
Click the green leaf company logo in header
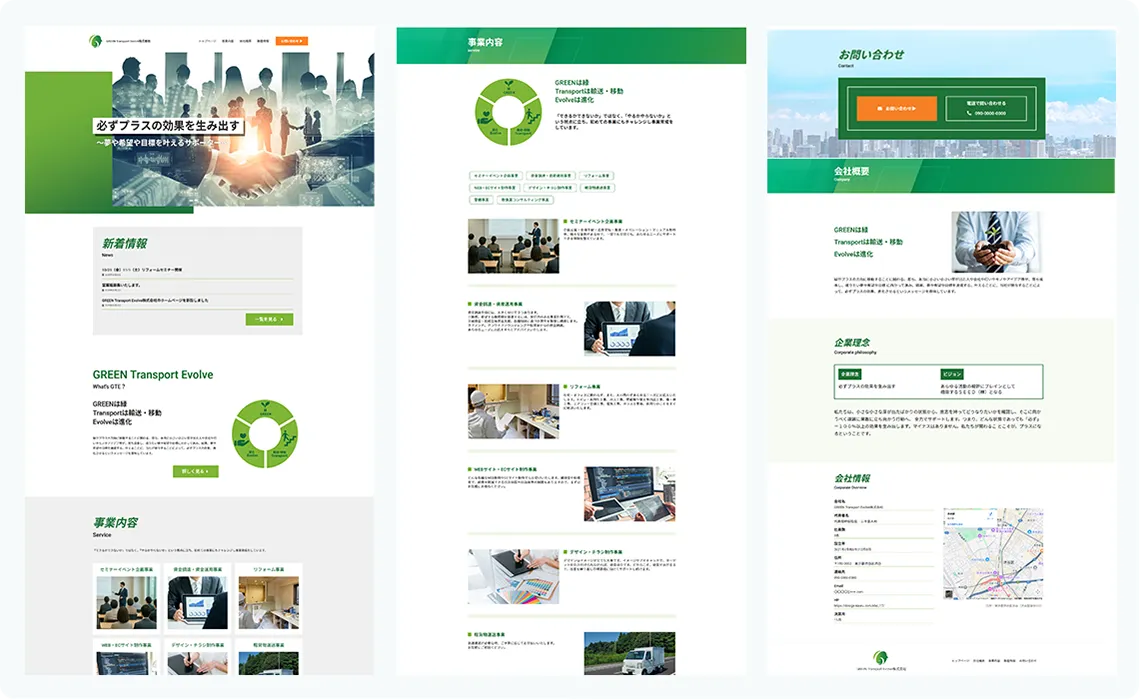click(95, 41)
